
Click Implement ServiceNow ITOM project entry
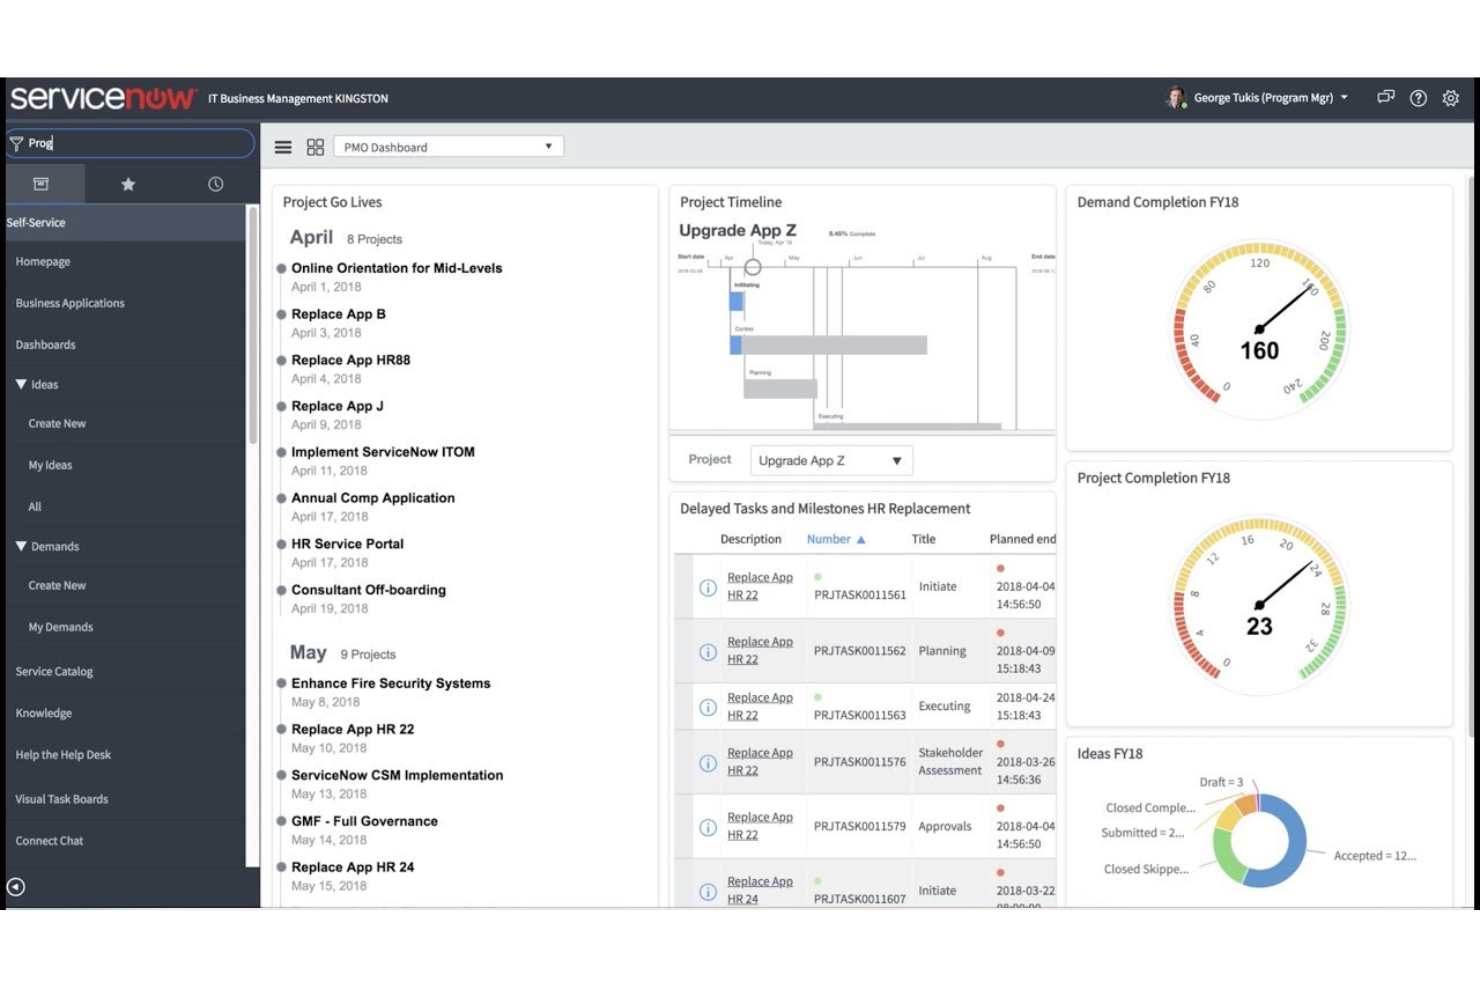[383, 452]
